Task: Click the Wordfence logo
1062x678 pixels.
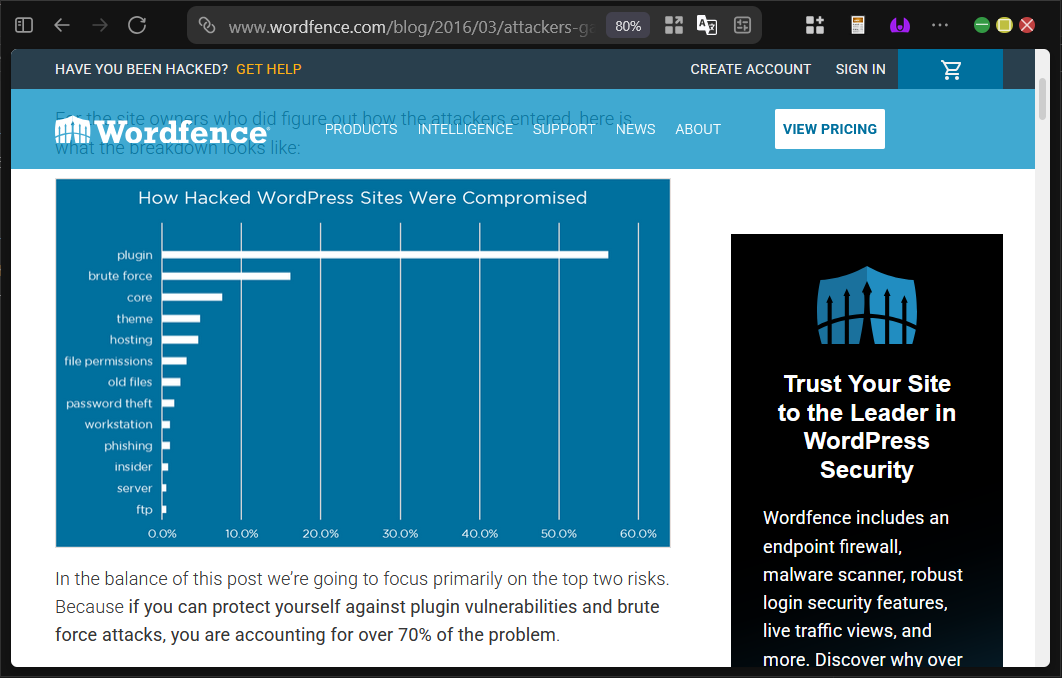Action: 162,130
